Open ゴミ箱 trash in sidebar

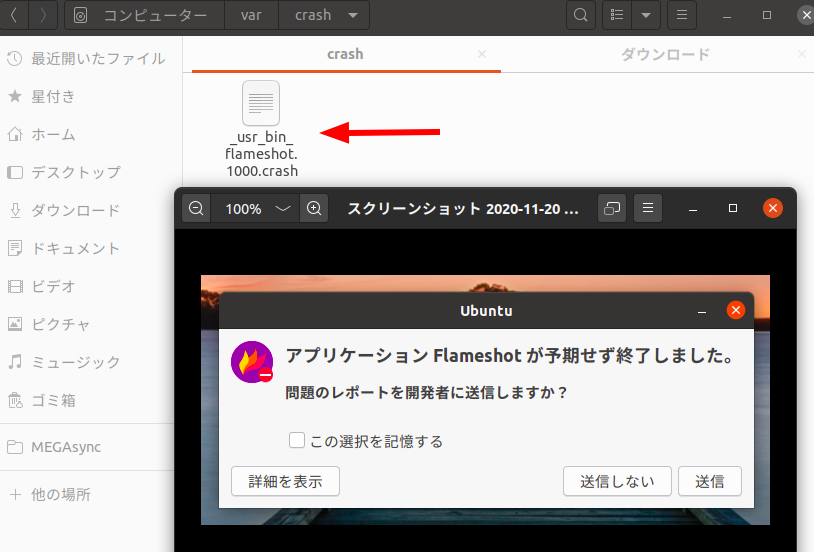87,400
